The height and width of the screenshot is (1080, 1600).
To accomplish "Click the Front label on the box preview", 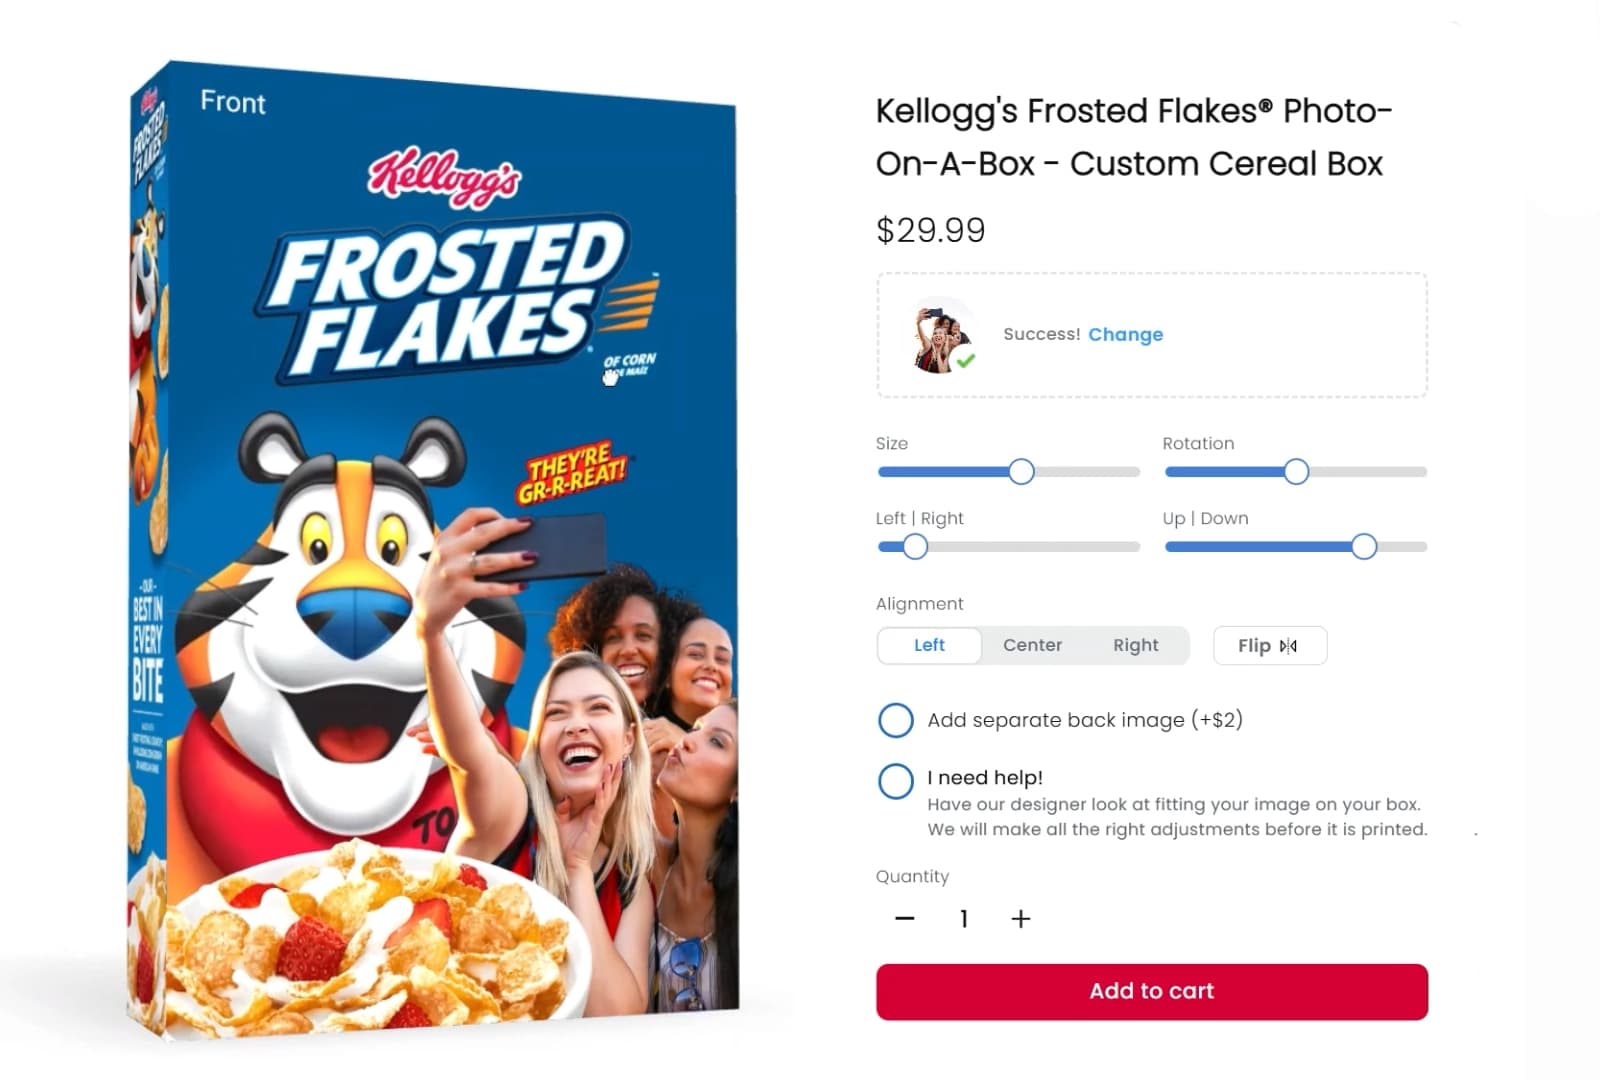I will tap(233, 103).
